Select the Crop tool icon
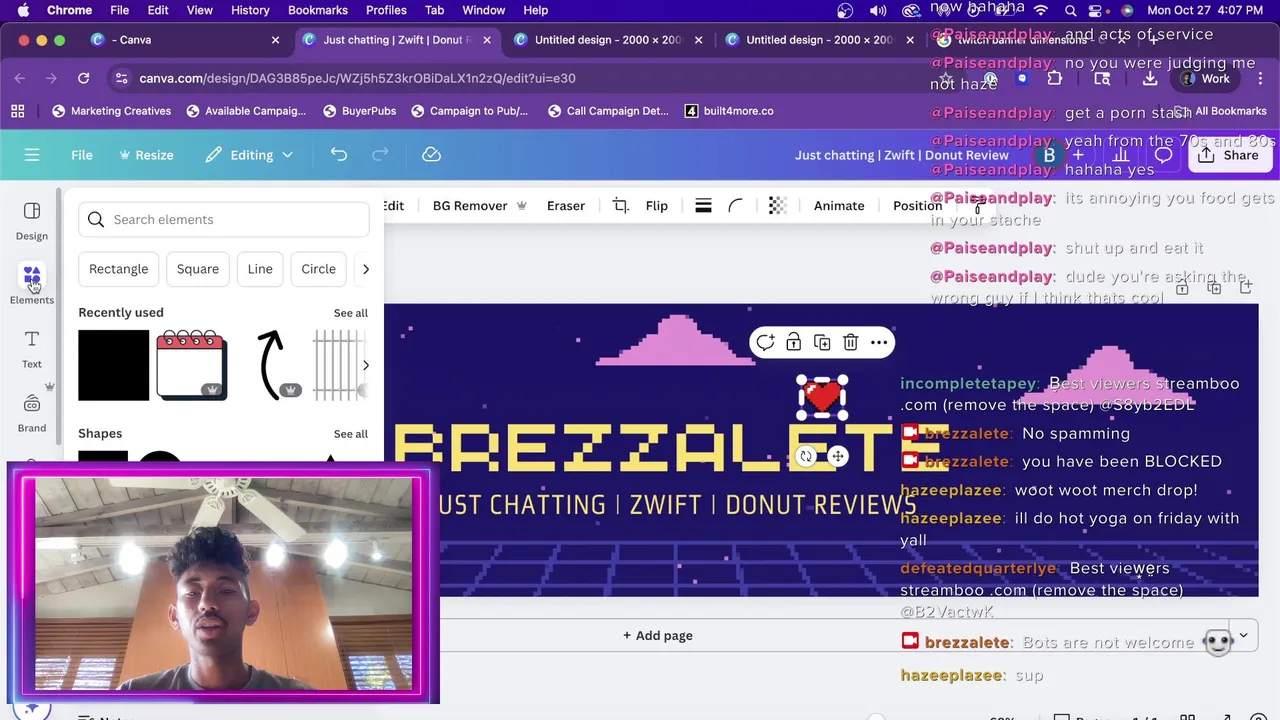 click(x=620, y=206)
